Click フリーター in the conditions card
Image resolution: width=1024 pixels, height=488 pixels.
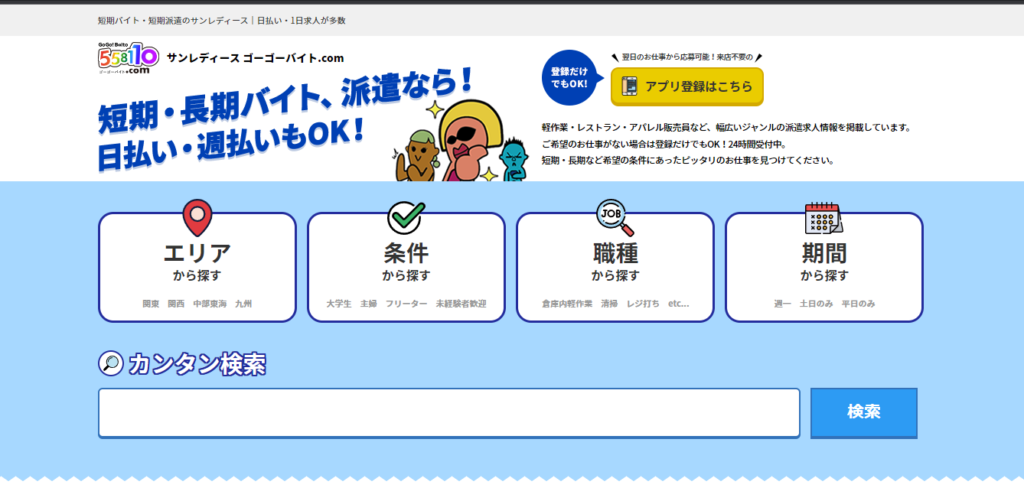(406, 304)
